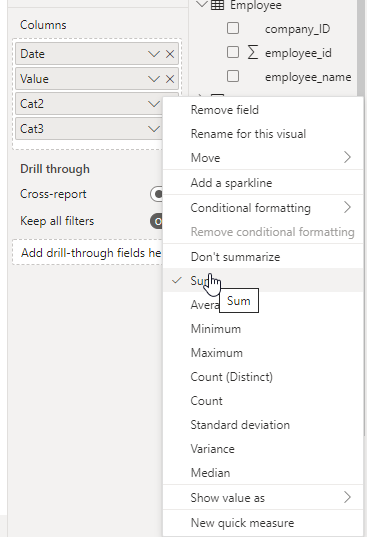Screen dimensions: 367x537
Task: Click the Value field pill
Action: (97, 79)
